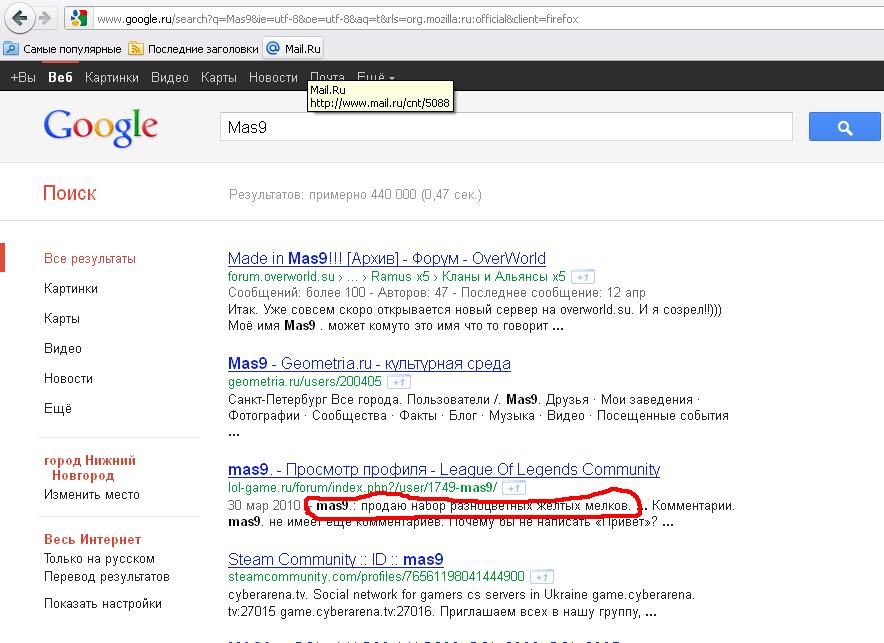Screen dimensions: 884x643
Task: Click 'Изменить место' location link
Action: (x=92, y=494)
